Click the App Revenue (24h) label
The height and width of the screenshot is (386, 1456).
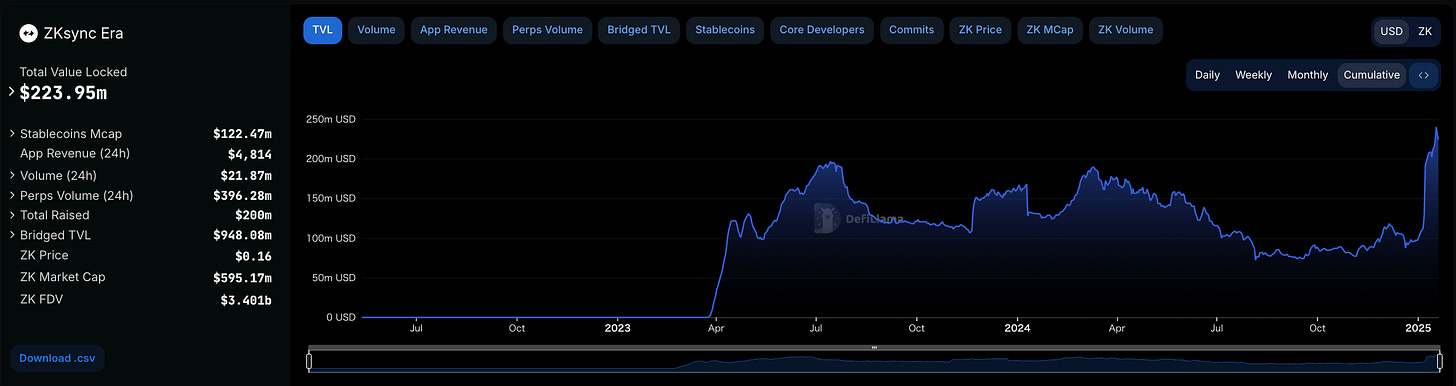coord(75,154)
